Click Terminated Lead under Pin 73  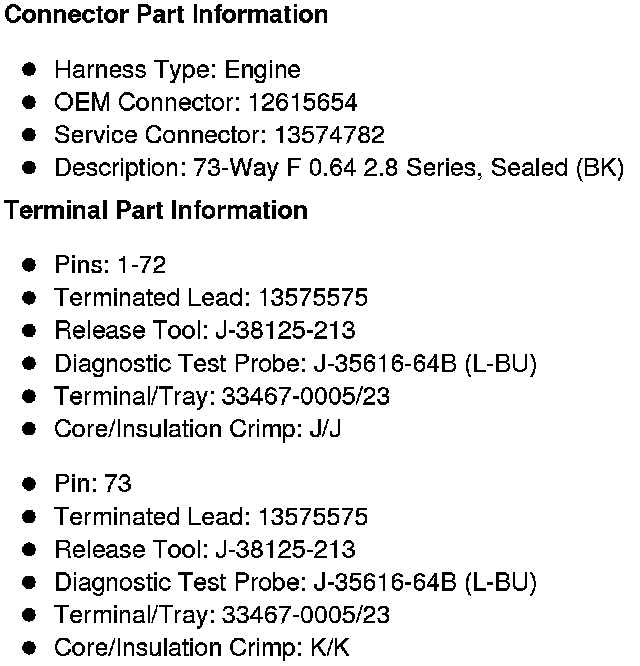pyautogui.click(x=211, y=517)
